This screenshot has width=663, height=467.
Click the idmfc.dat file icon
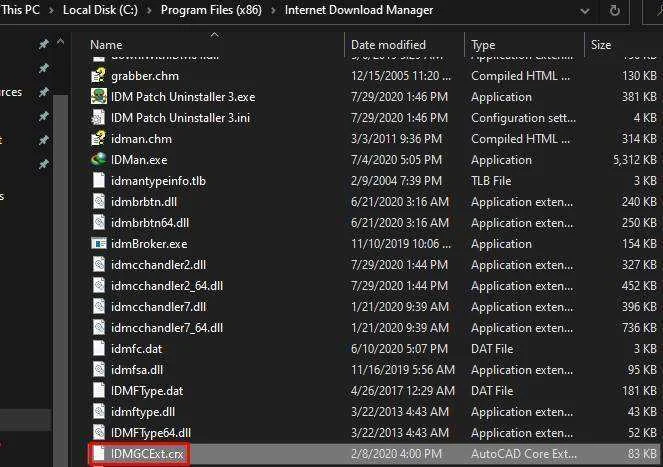[99, 349]
